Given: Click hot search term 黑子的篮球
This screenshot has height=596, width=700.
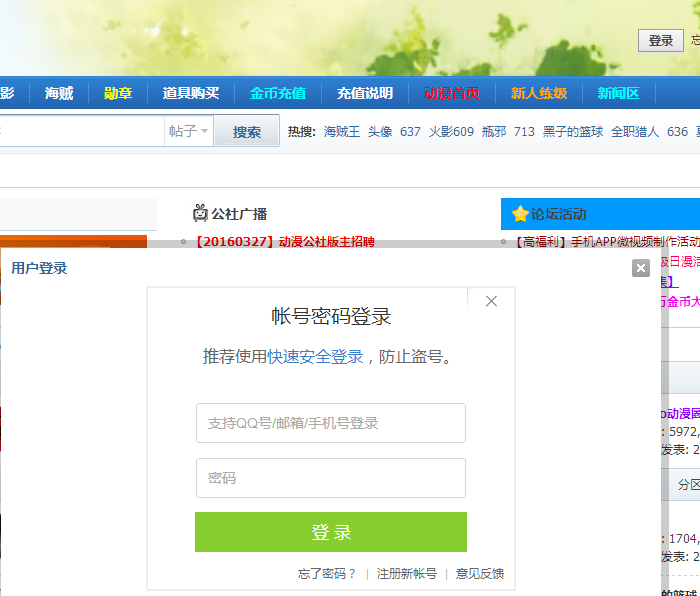Looking at the screenshot, I should click(x=573, y=132).
